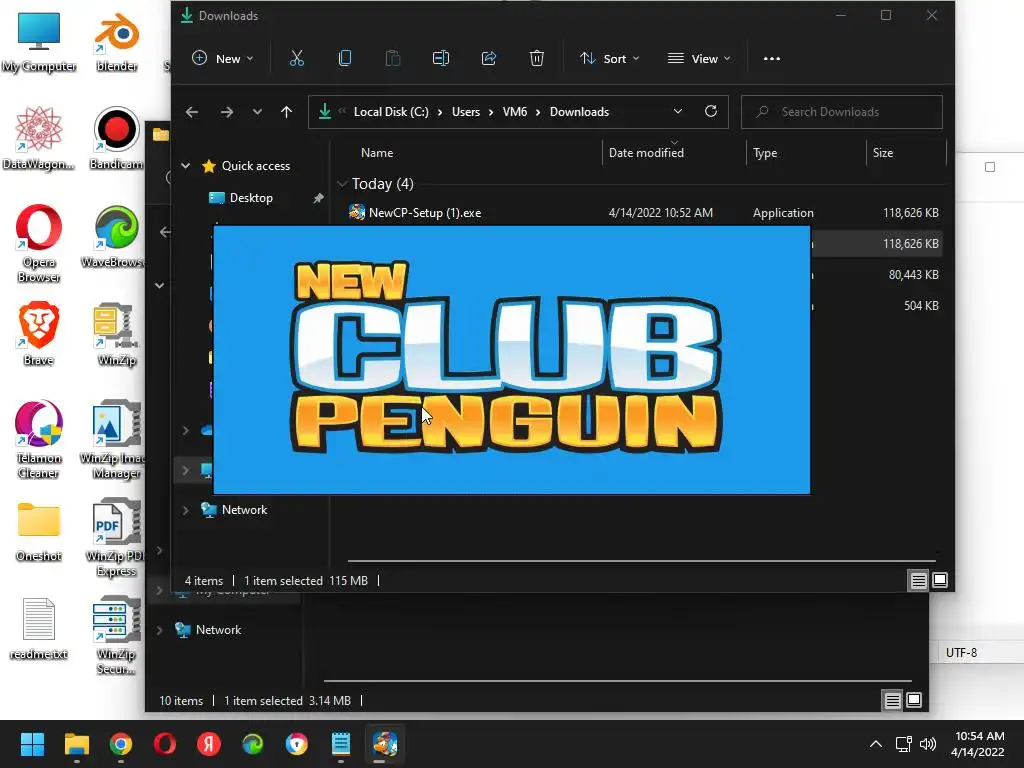
Task: Click UTF-8 encoding in Notepad status bar
Action: (x=961, y=652)
